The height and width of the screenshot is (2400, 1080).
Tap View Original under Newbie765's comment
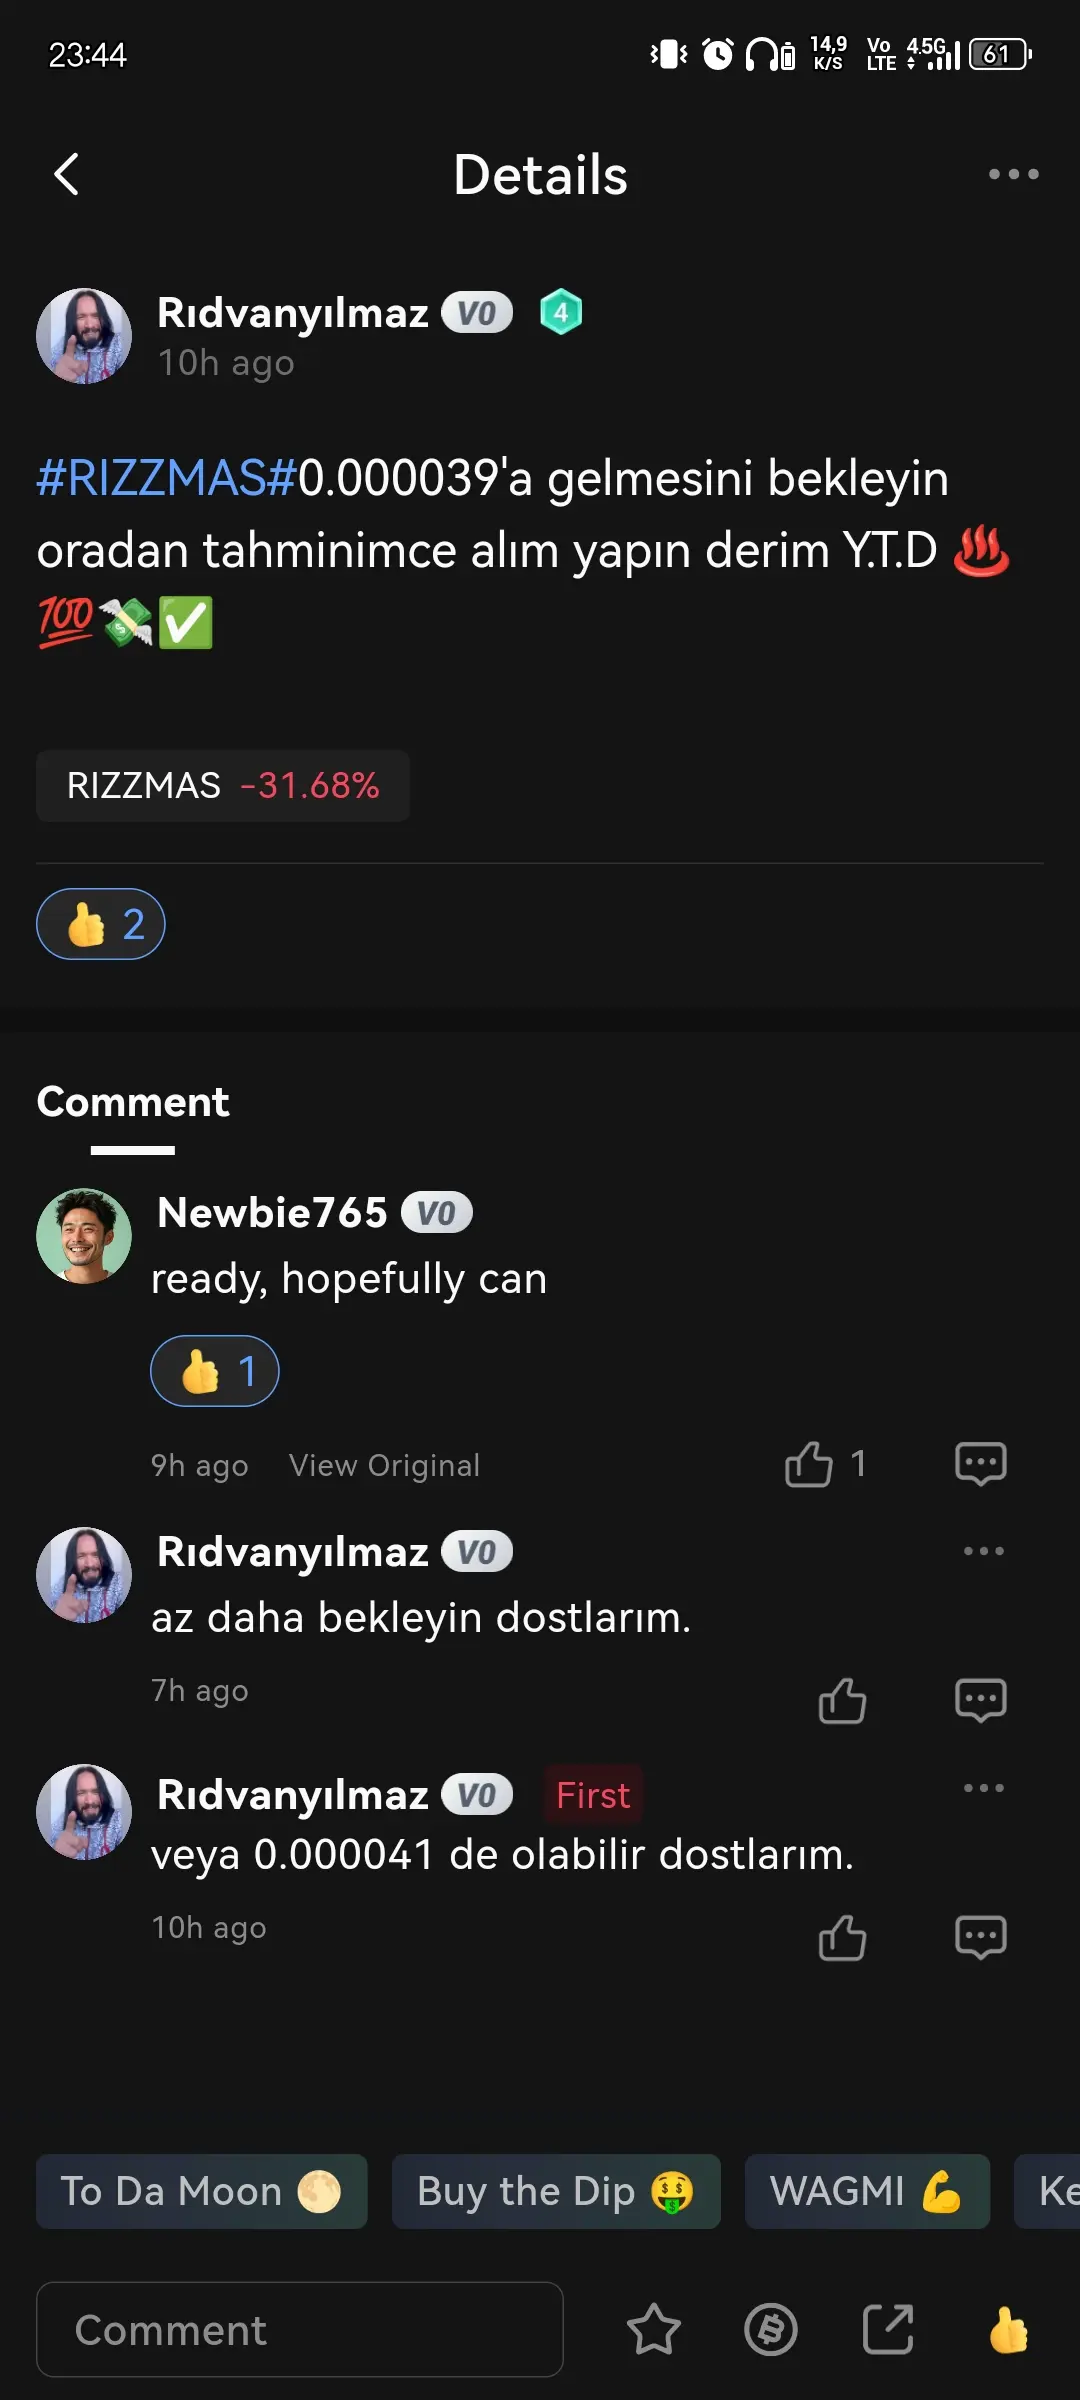[x=384, y=1465]
